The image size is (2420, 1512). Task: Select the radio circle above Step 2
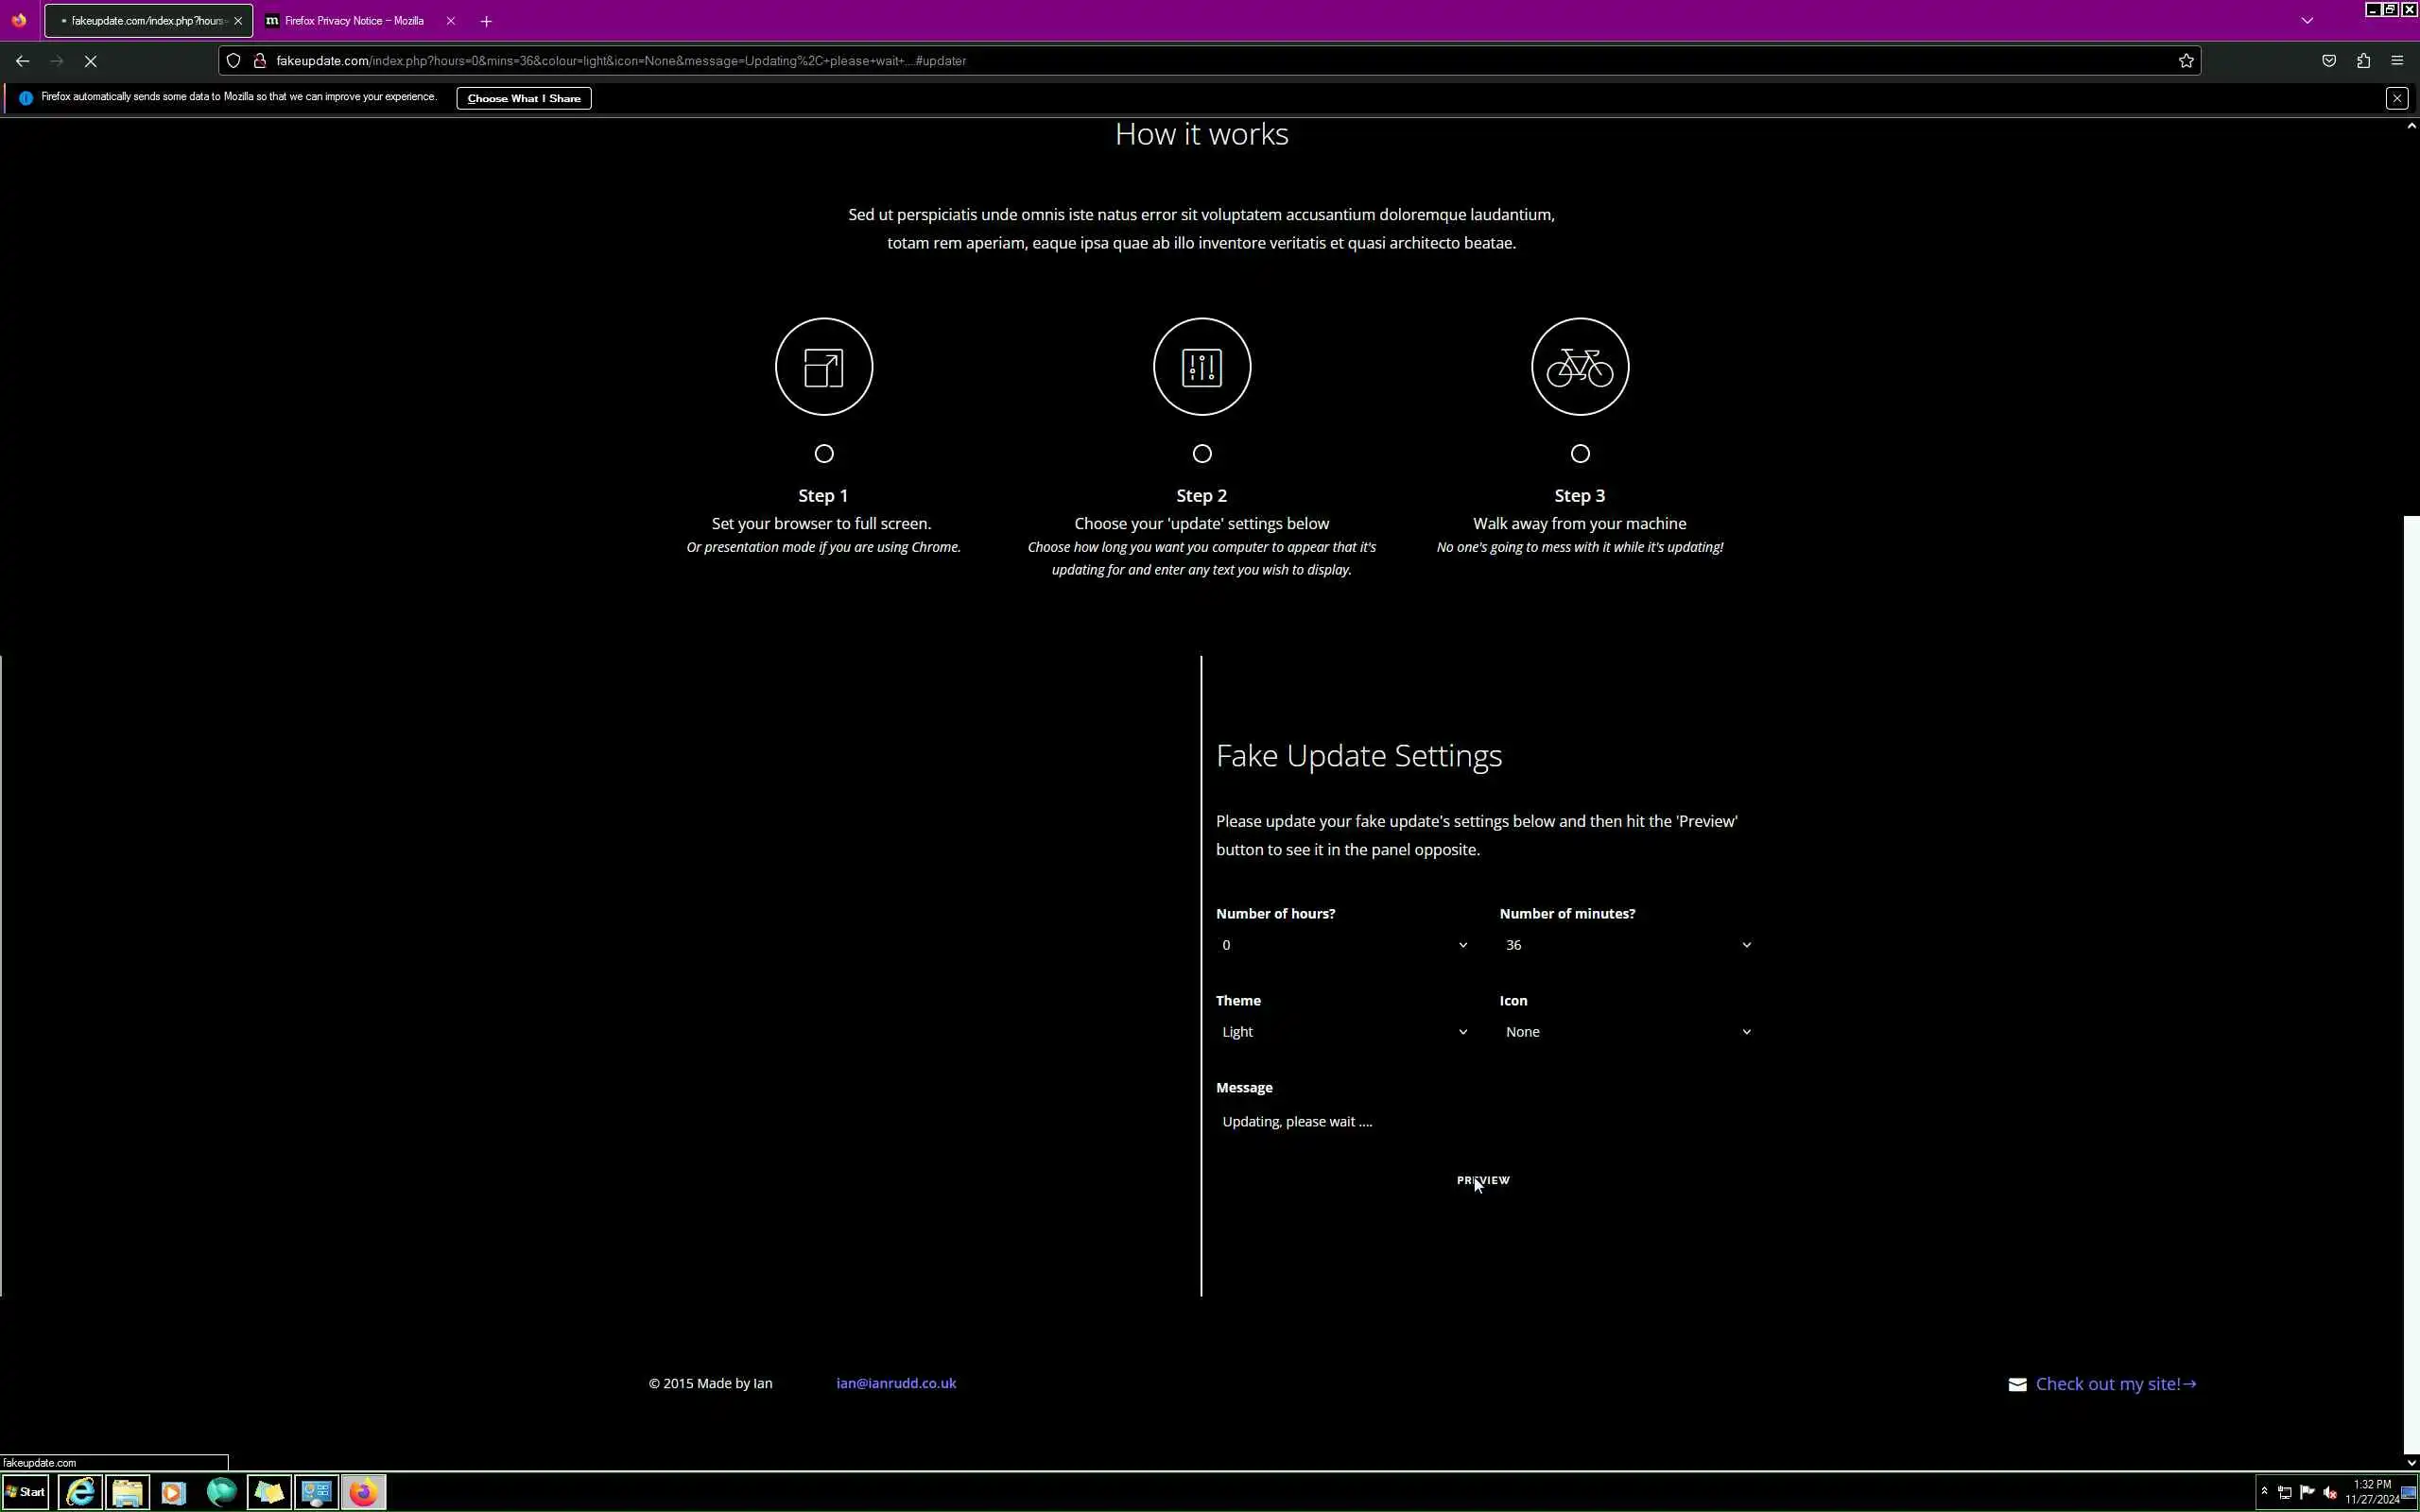[1201, 454]
